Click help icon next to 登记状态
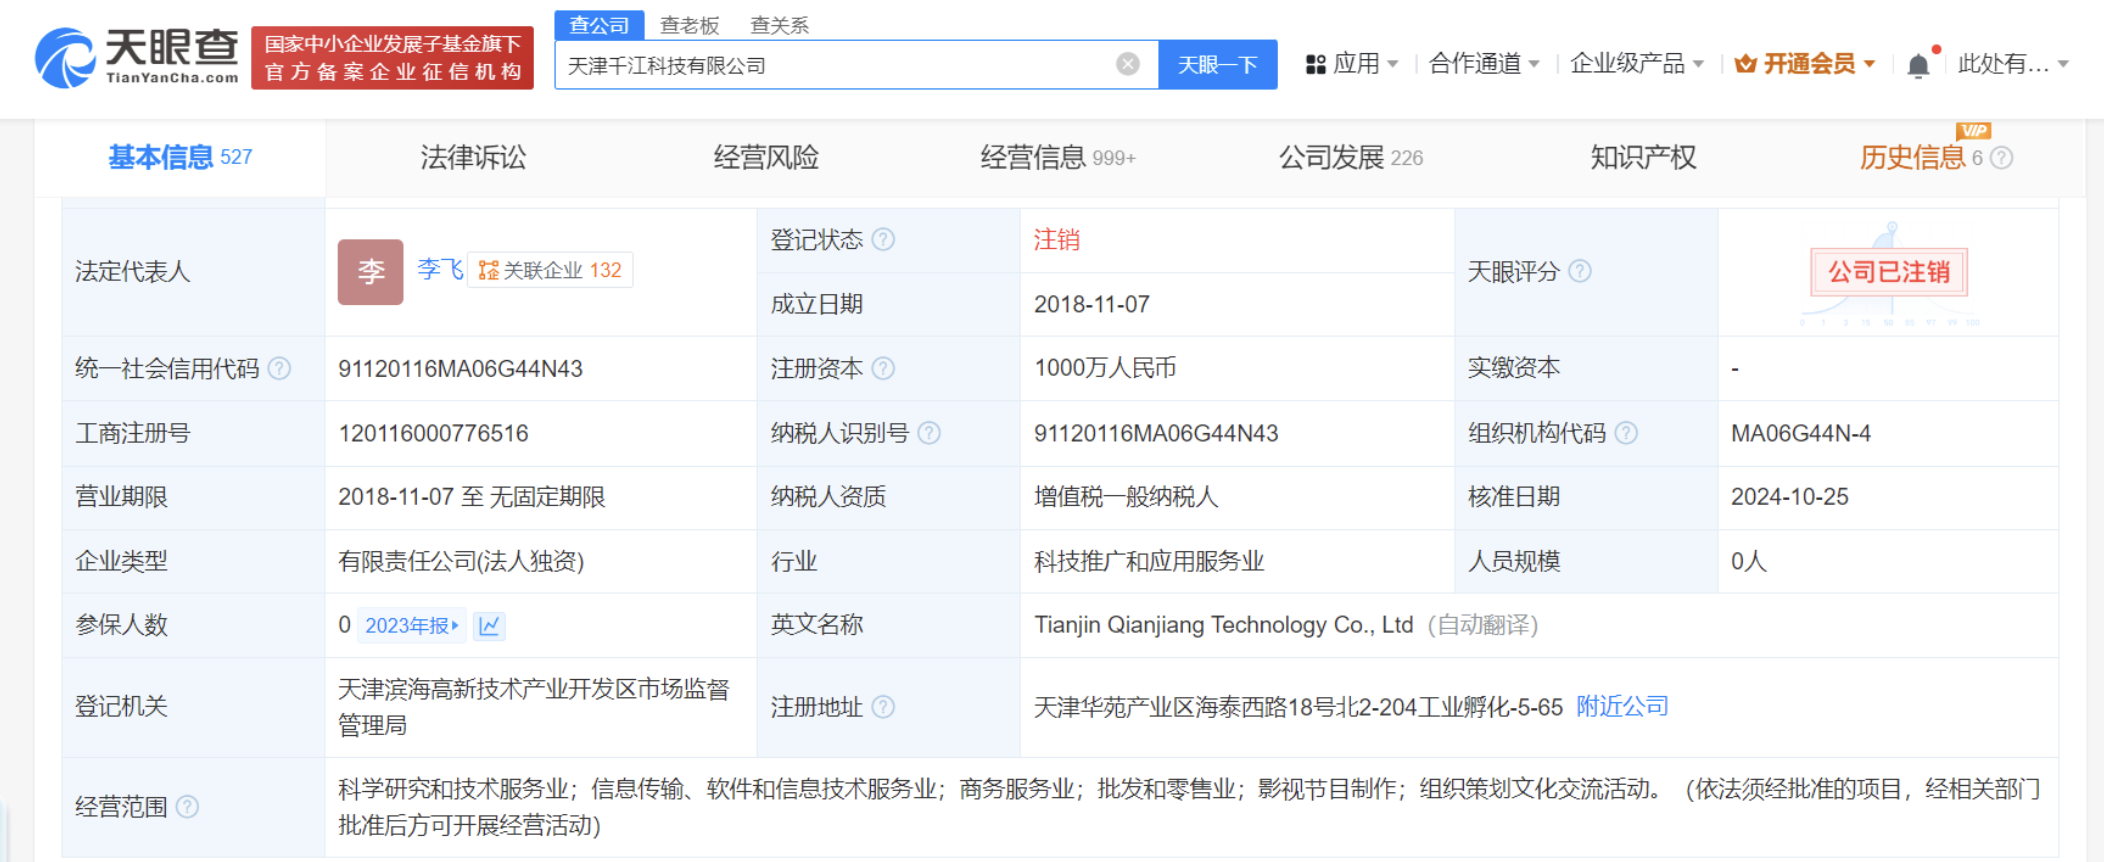Screen dimensions: 2104x862 (x=883, y=240)
